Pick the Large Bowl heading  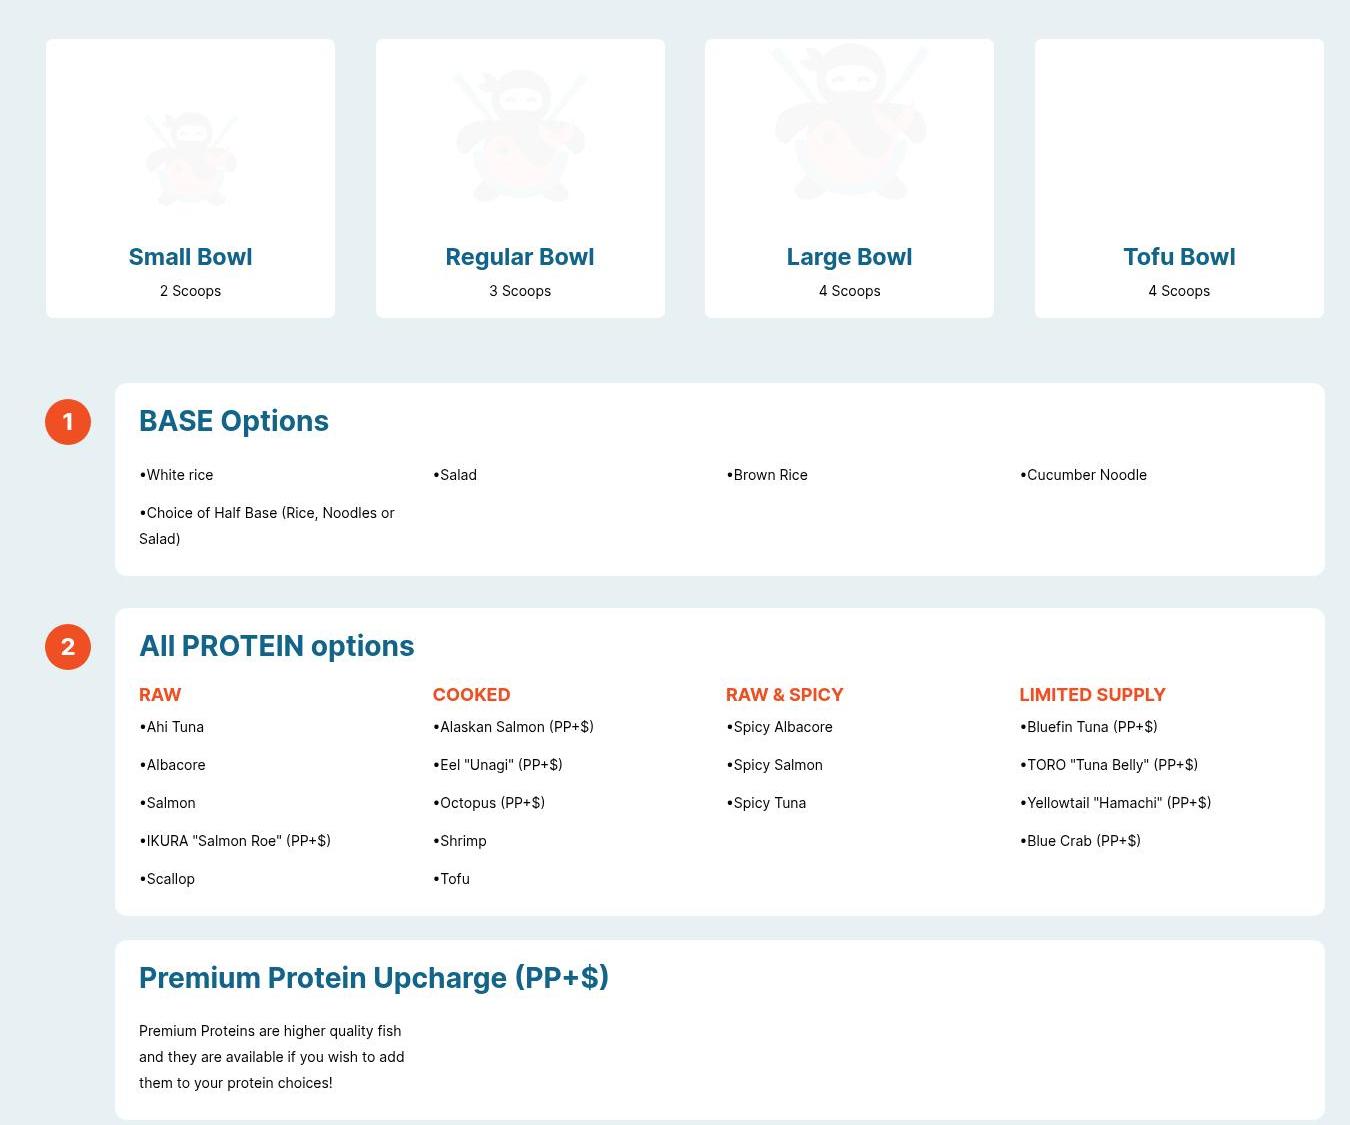tap(849, 257)
